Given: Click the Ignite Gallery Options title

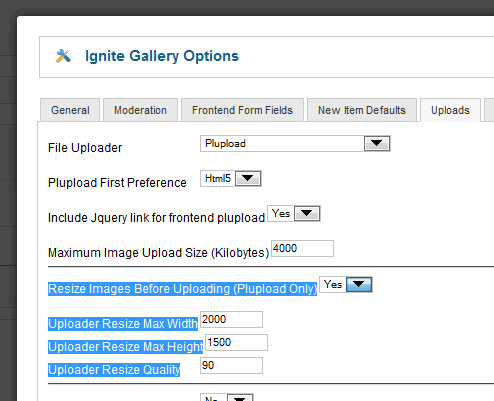Looking at the screenshot, I should [162, 56].
